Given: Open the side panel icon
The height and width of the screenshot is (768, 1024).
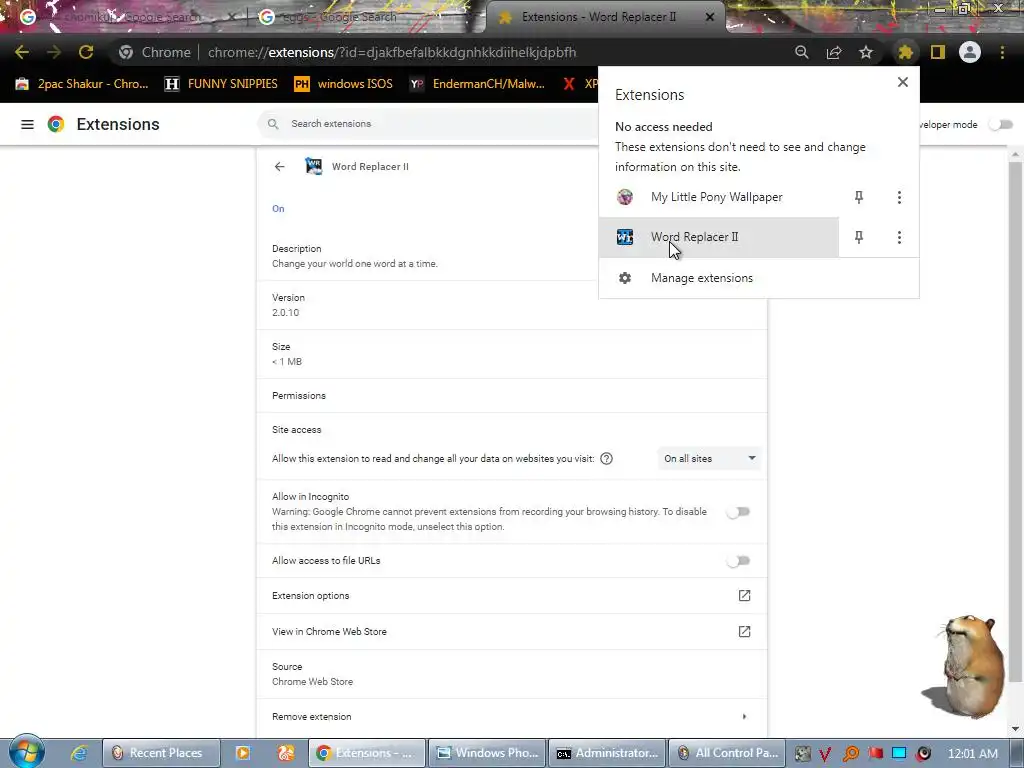Looking at the screenshot, I should click(x=938, y=52).
